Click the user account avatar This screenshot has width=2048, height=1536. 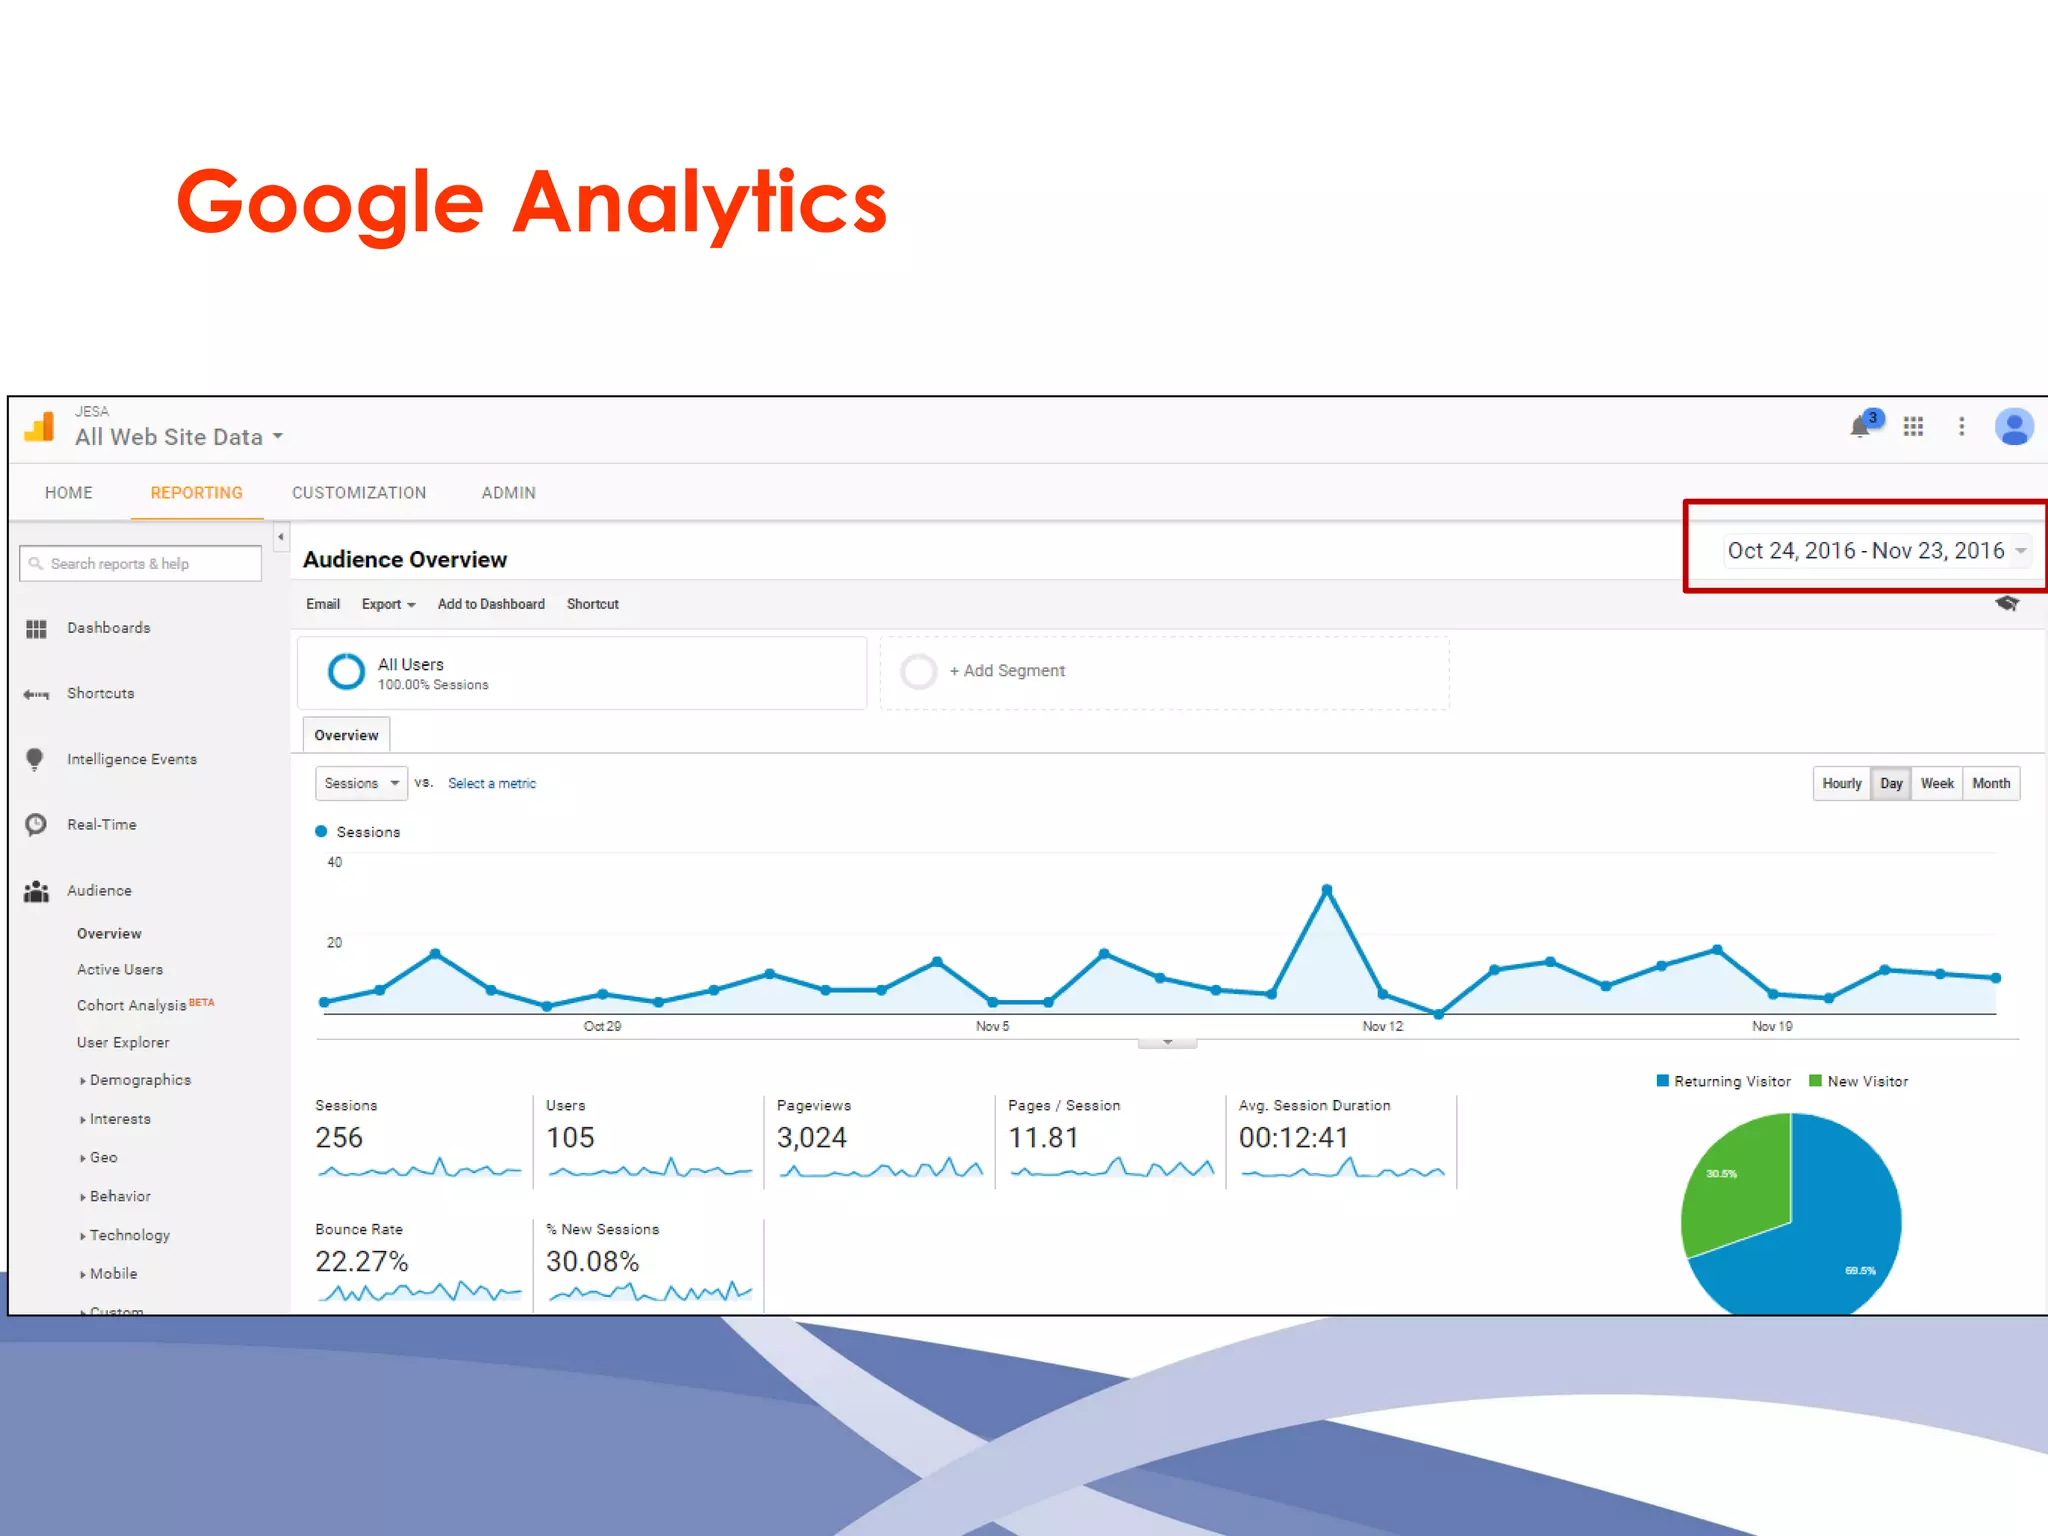2013,427
